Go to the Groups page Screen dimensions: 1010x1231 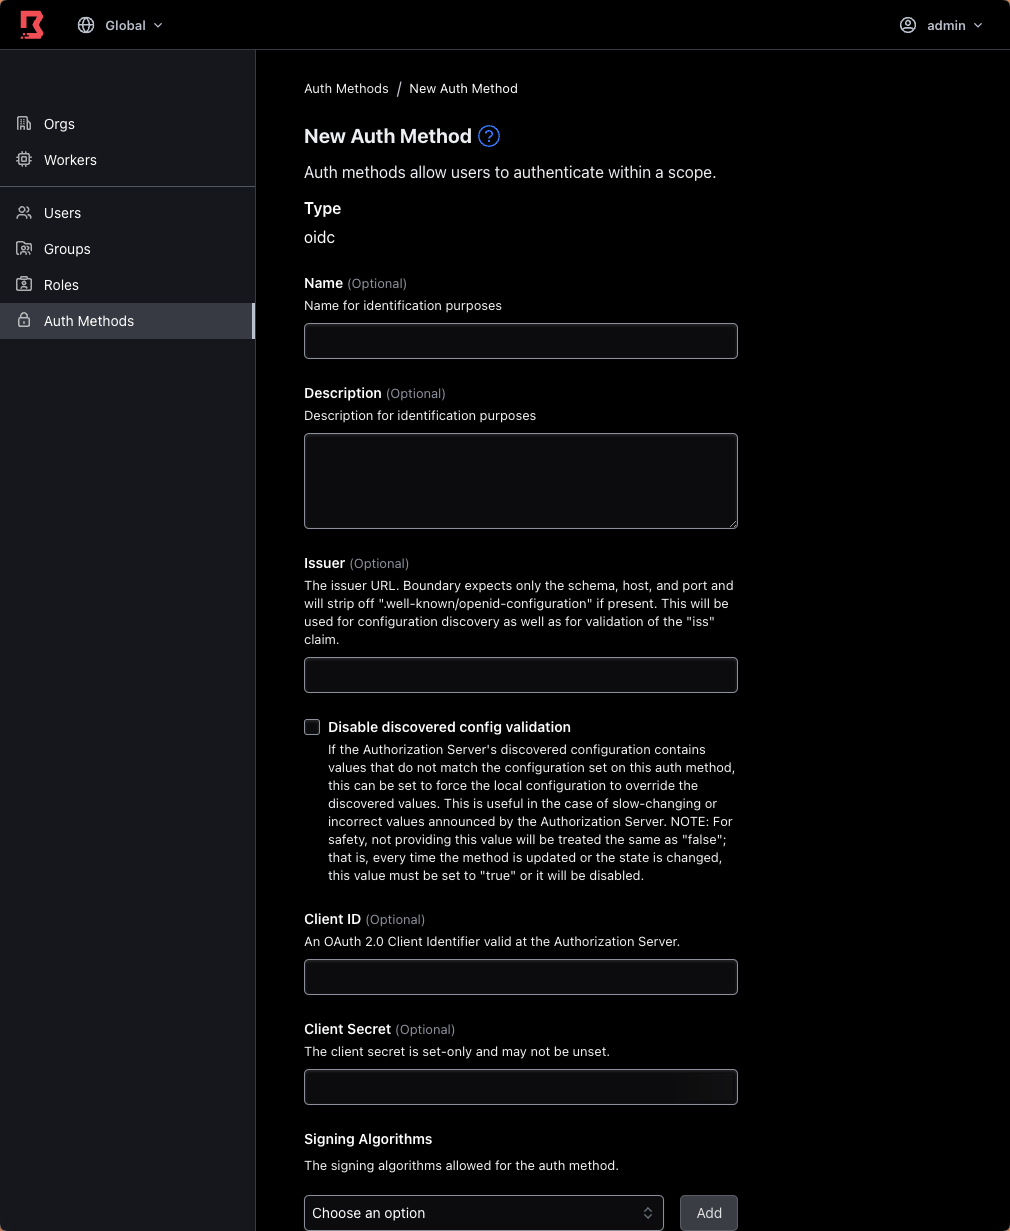(x=127, y=249)
